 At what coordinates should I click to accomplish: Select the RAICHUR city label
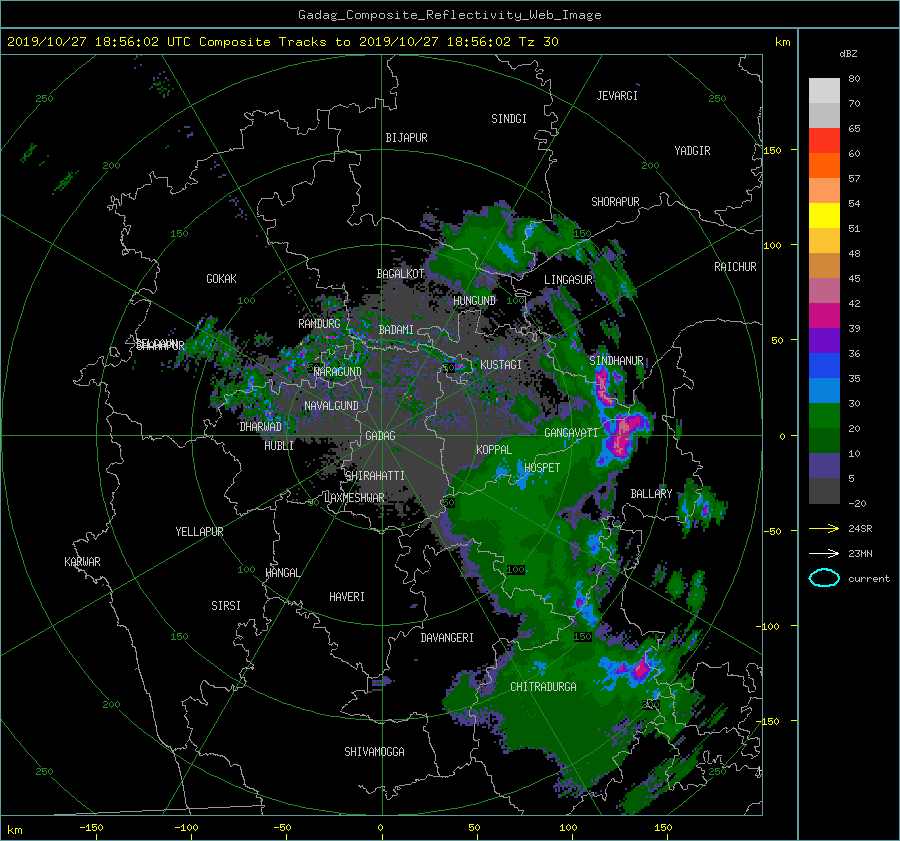tap(735, 267)
